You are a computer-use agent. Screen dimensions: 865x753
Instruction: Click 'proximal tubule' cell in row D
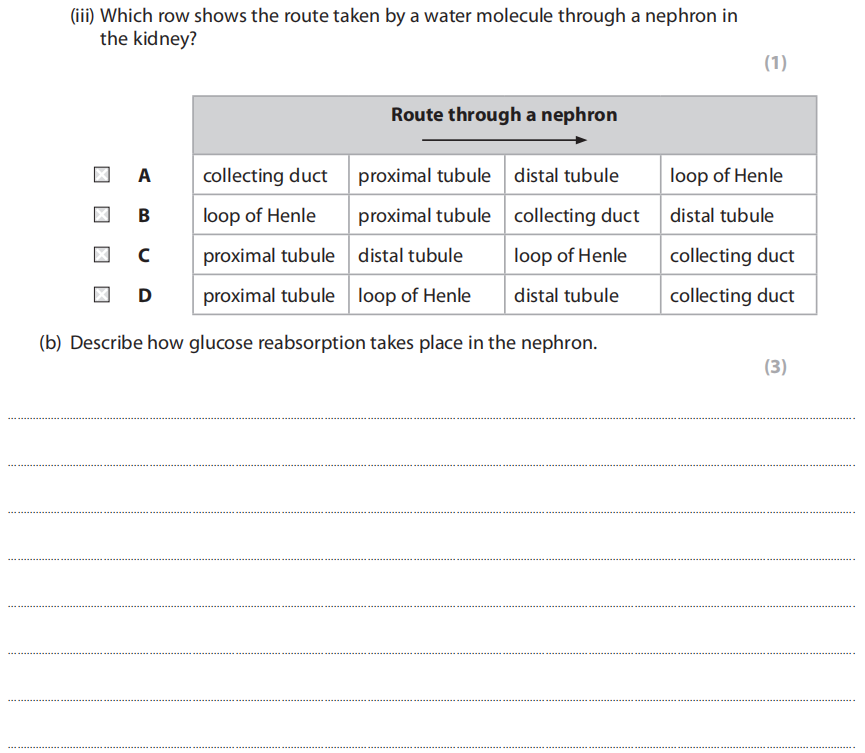[x=269, y=296]
